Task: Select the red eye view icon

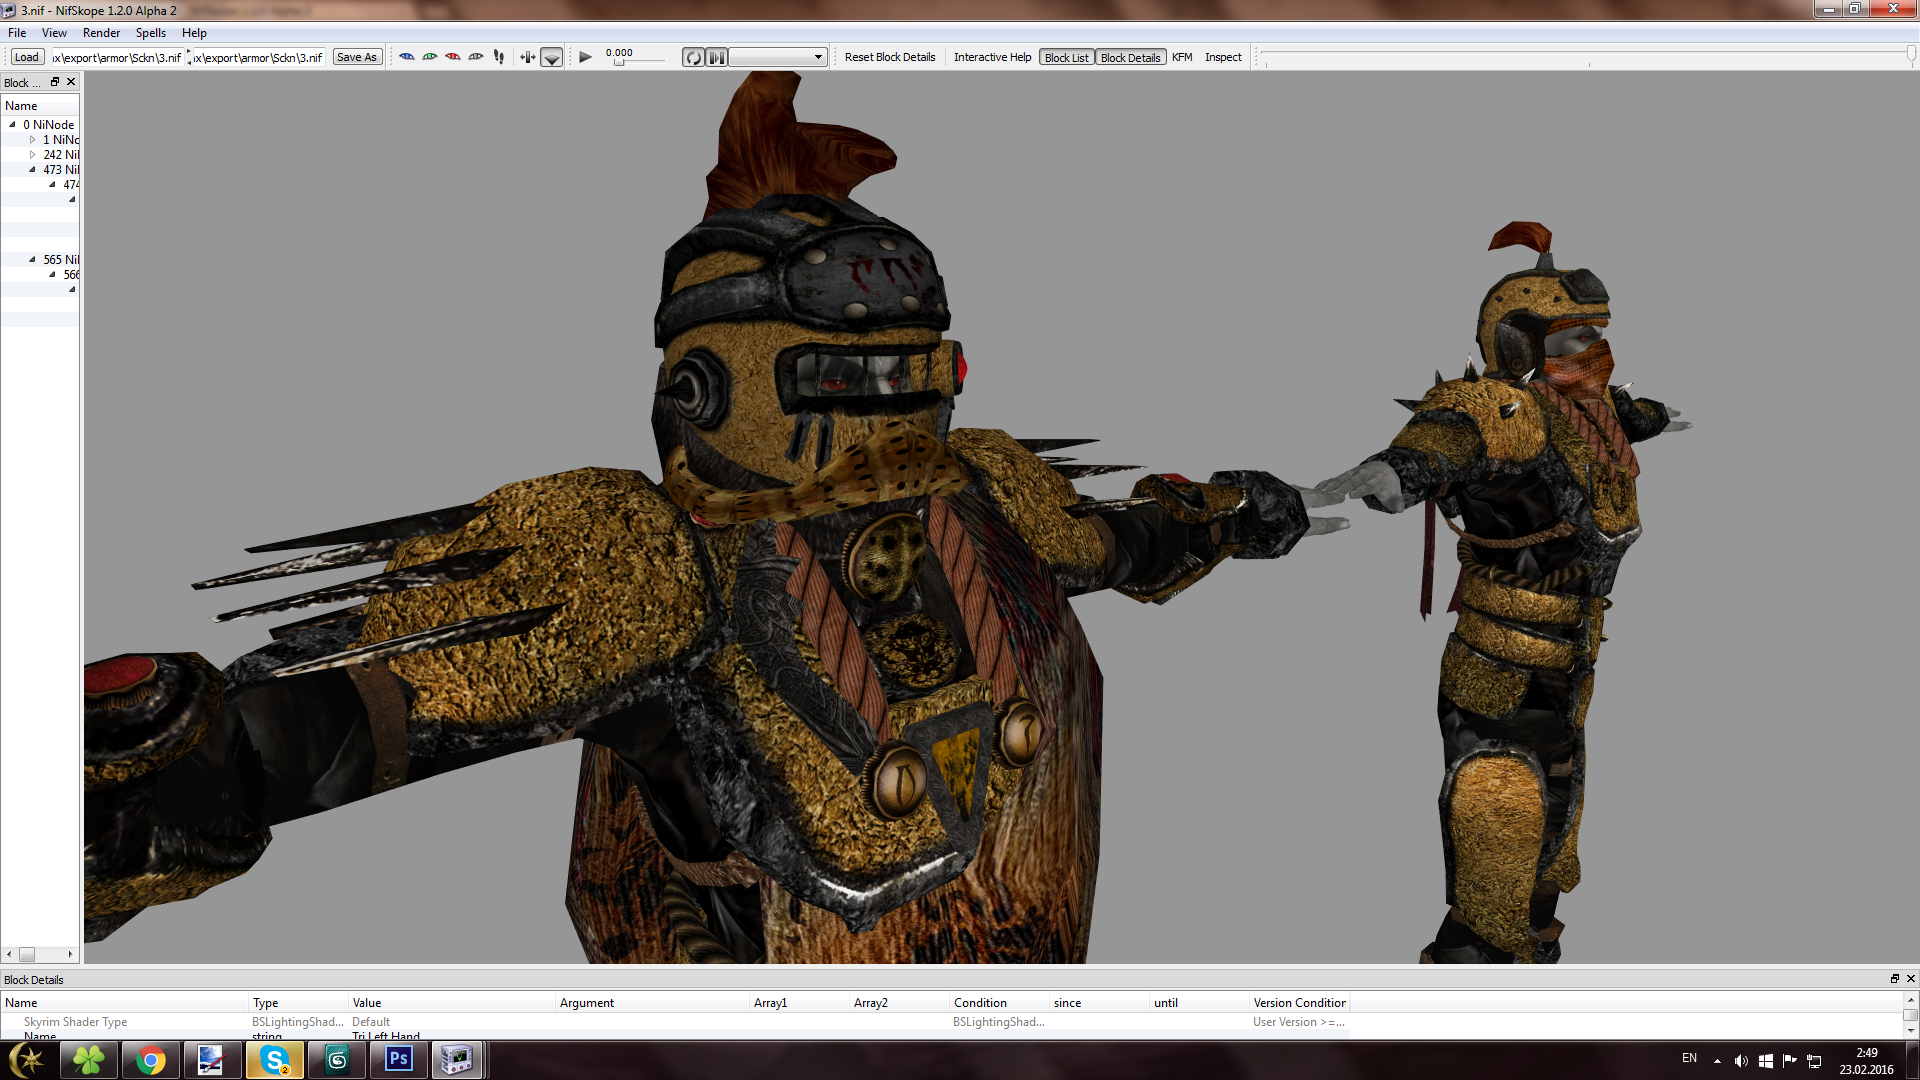Action: click(x=453, y=57)
